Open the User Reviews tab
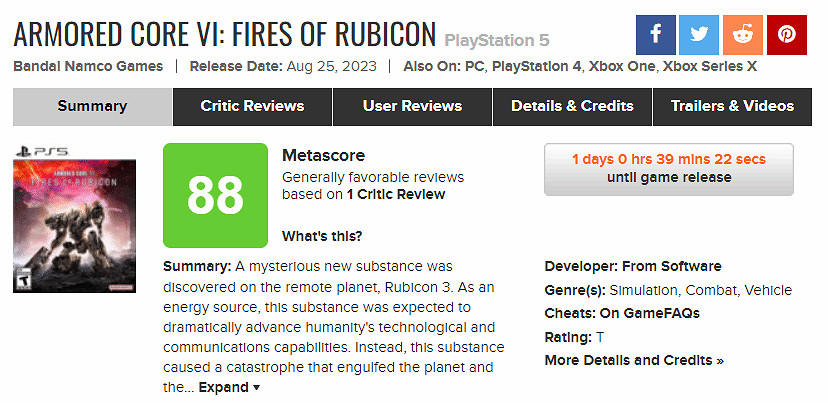The image size is (828, 403). [412, 106]
